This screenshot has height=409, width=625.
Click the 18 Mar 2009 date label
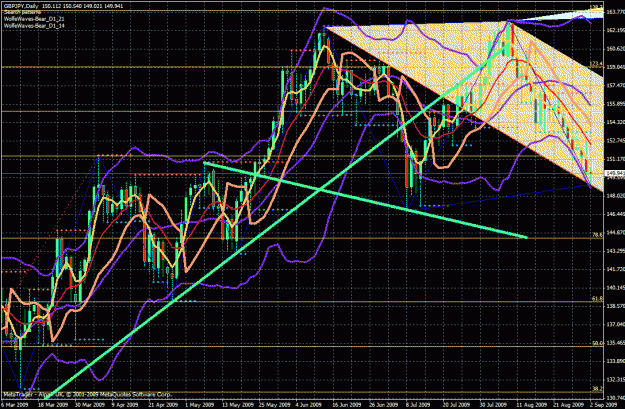(x=54, y=405)
